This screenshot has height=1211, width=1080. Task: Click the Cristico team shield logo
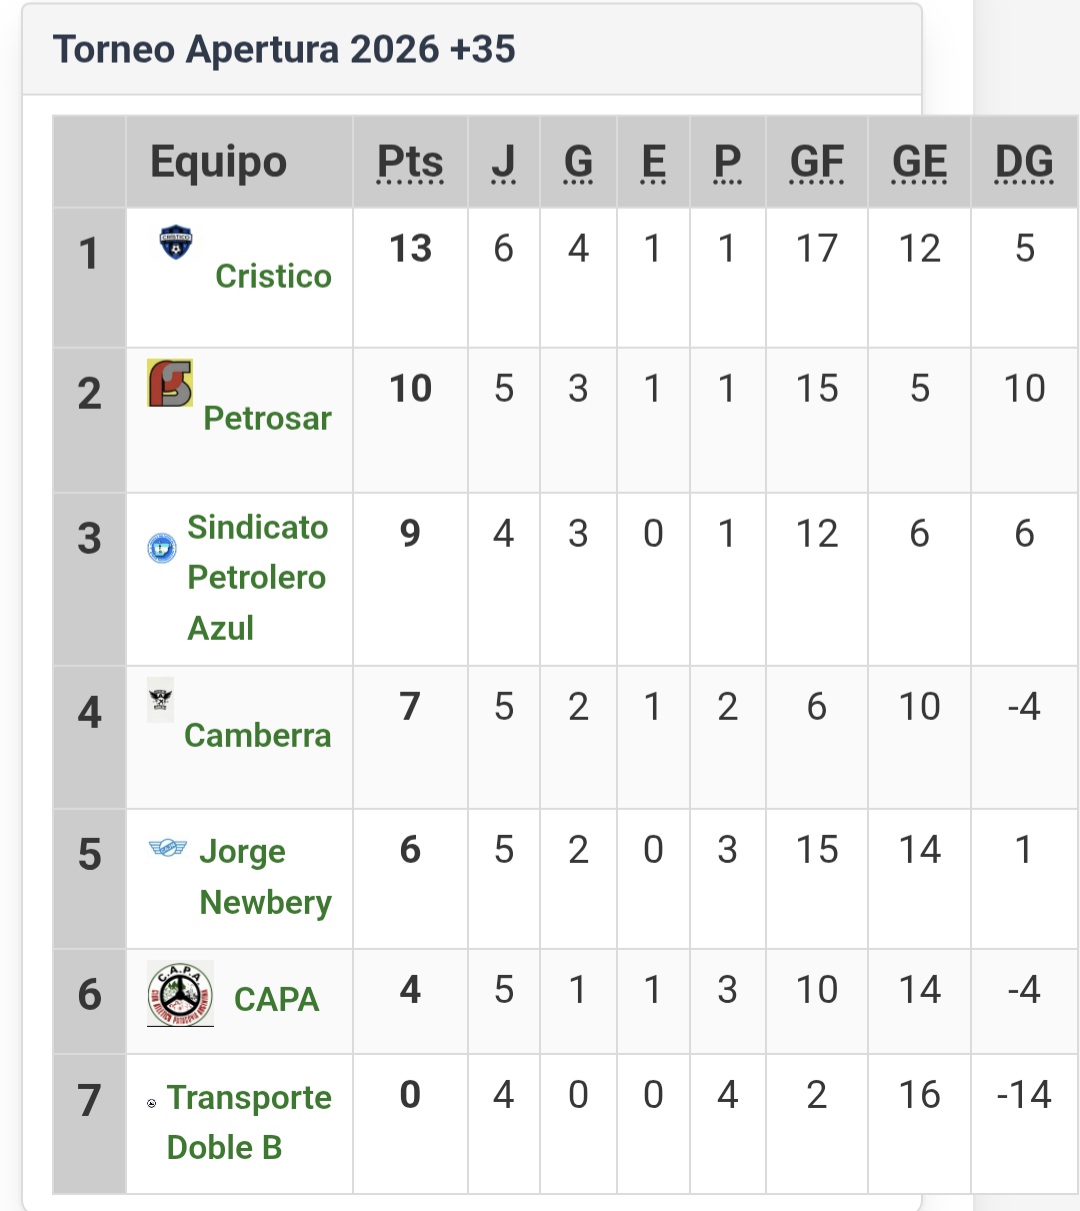click(176, 243)
